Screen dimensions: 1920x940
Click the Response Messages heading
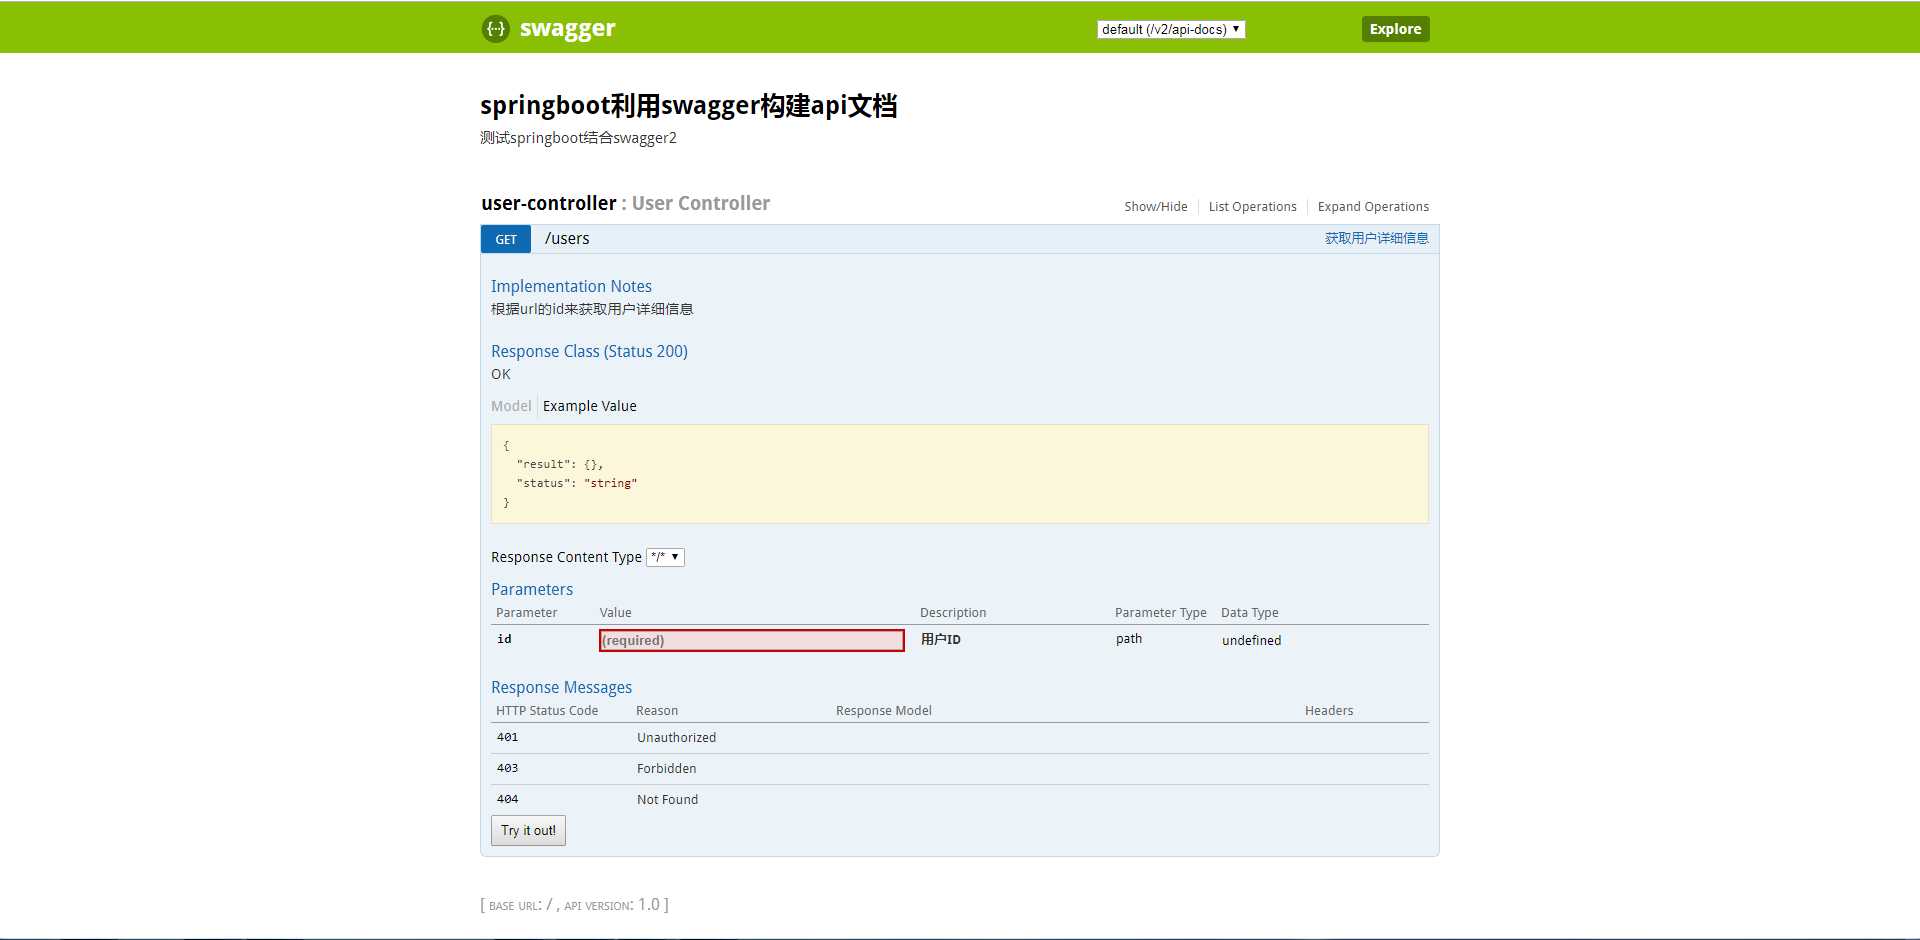point(561,687)
